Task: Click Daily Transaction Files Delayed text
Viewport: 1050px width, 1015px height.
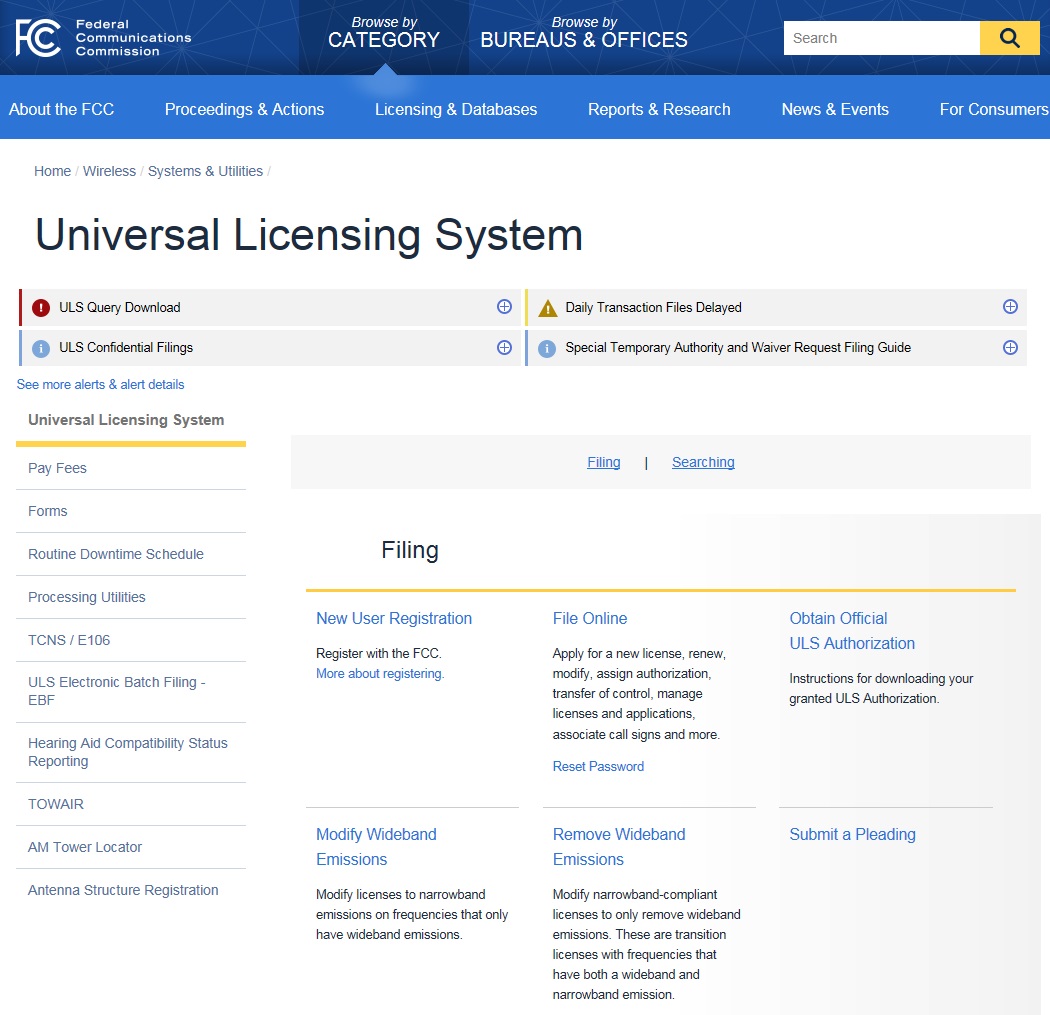Action: tap(654, 307)
